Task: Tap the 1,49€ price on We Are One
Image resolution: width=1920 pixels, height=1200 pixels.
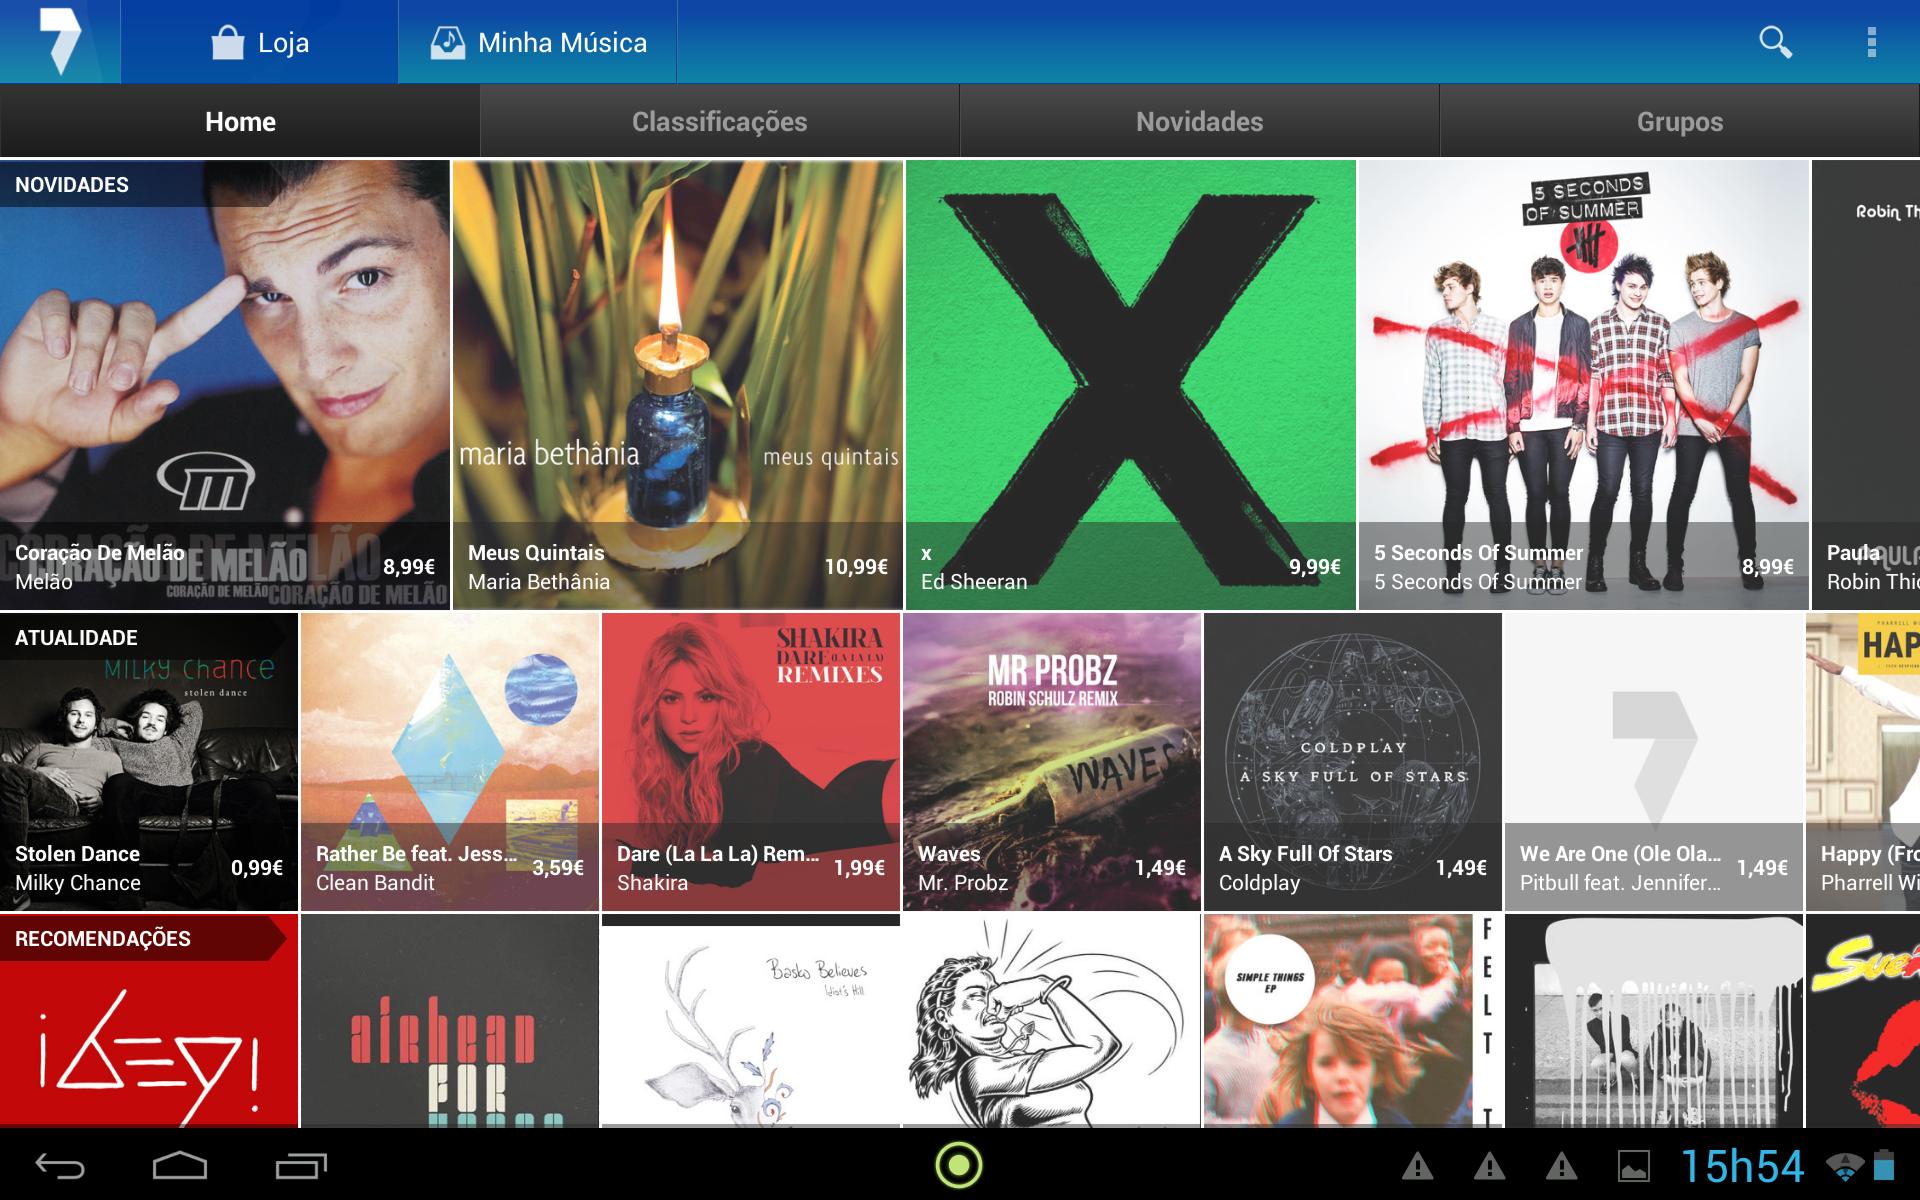Action: pyautogui.click(x=1762, y=868)
